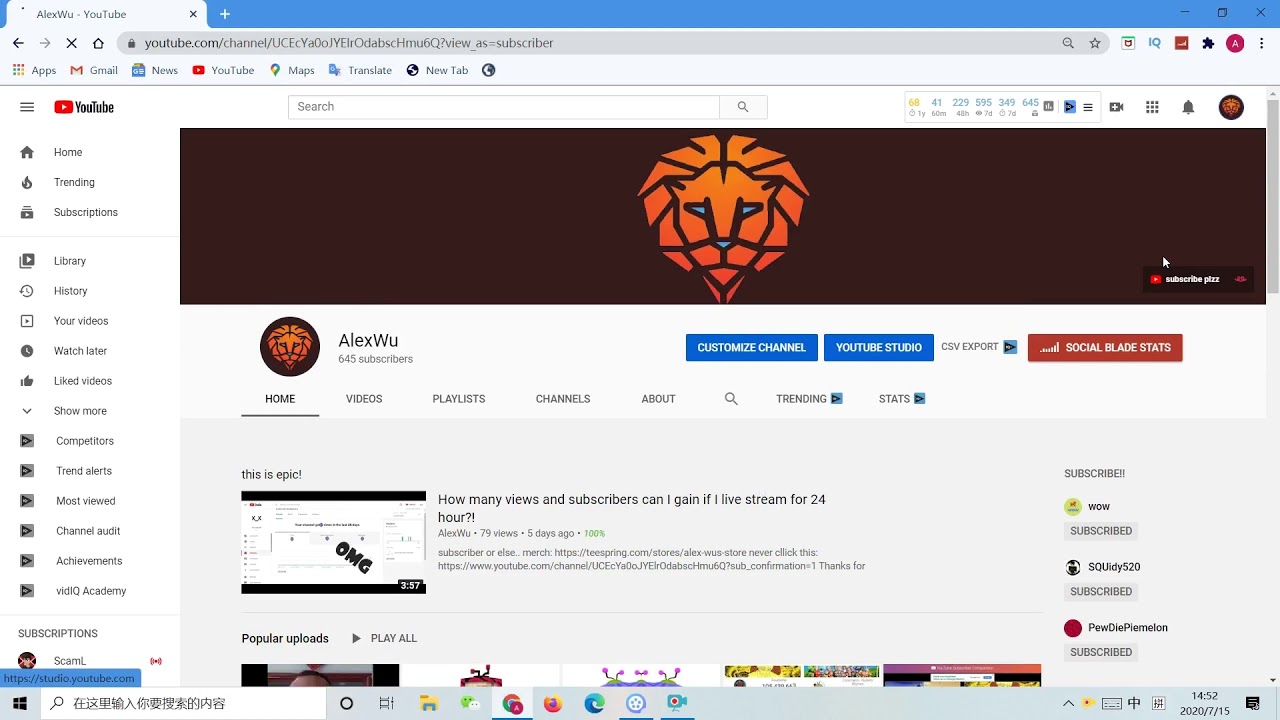
Task: Open vidIQ Channel audit
Action: (90, 531)
